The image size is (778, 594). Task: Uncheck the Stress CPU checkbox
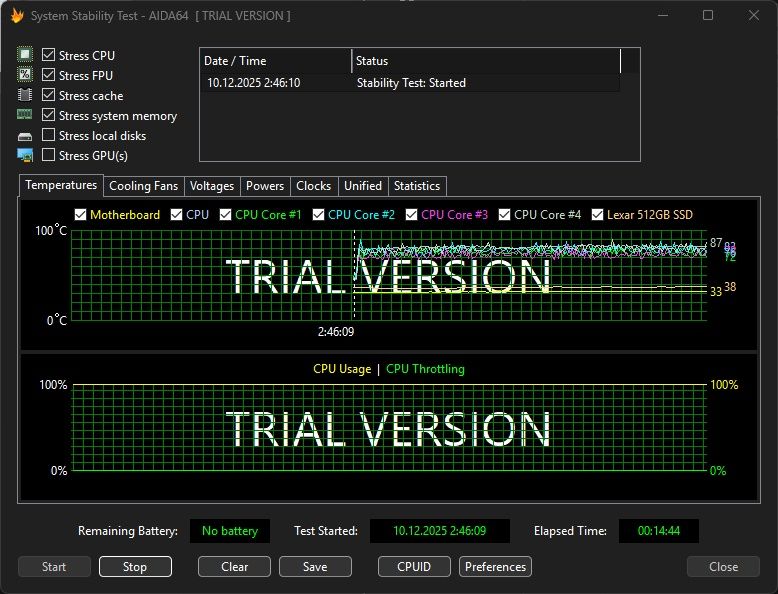[48, 55]
